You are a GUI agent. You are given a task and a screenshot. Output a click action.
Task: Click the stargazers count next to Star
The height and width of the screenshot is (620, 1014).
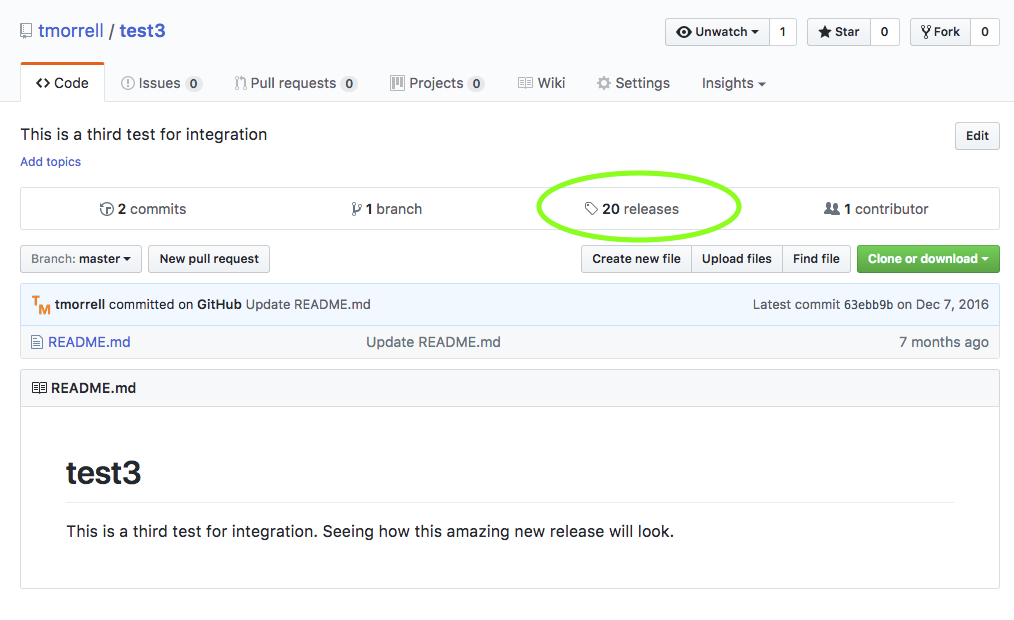tap(885, 32)
